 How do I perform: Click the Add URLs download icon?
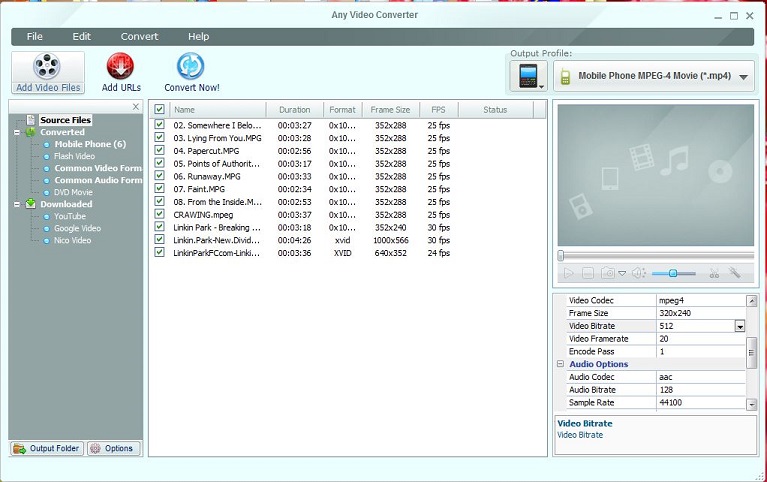121,67
